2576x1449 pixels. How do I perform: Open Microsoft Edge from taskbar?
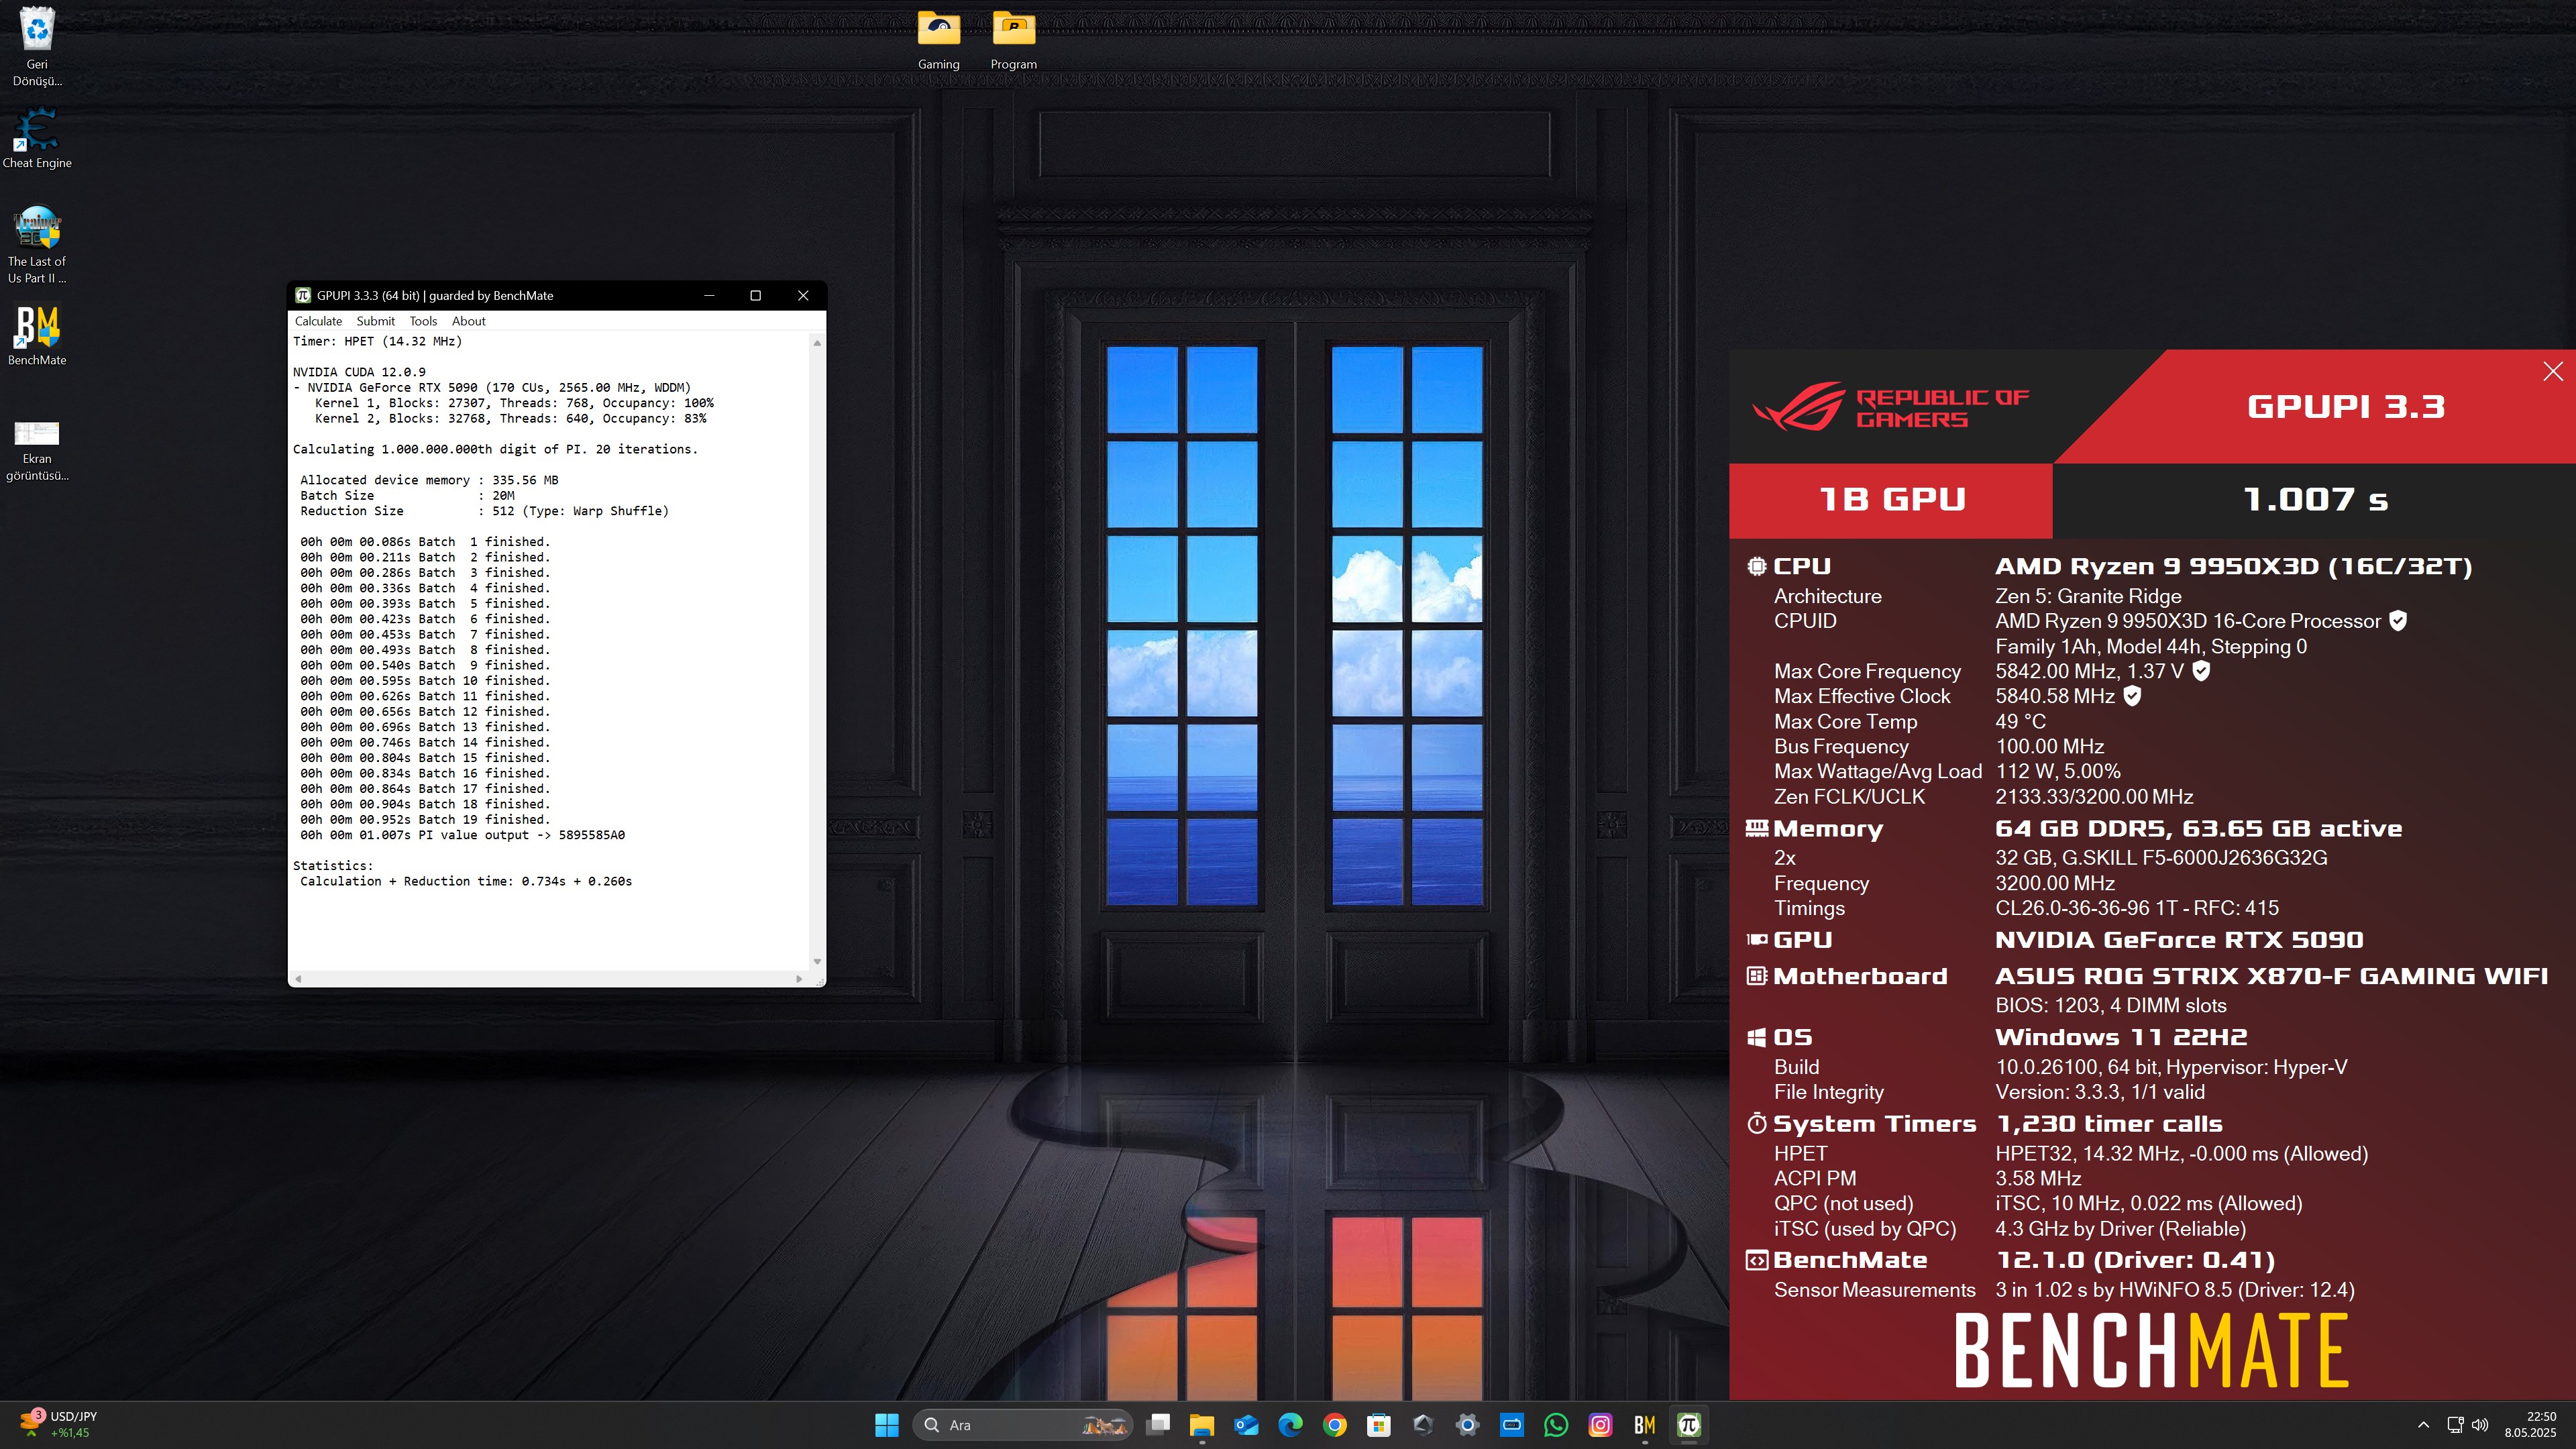1291,1425
